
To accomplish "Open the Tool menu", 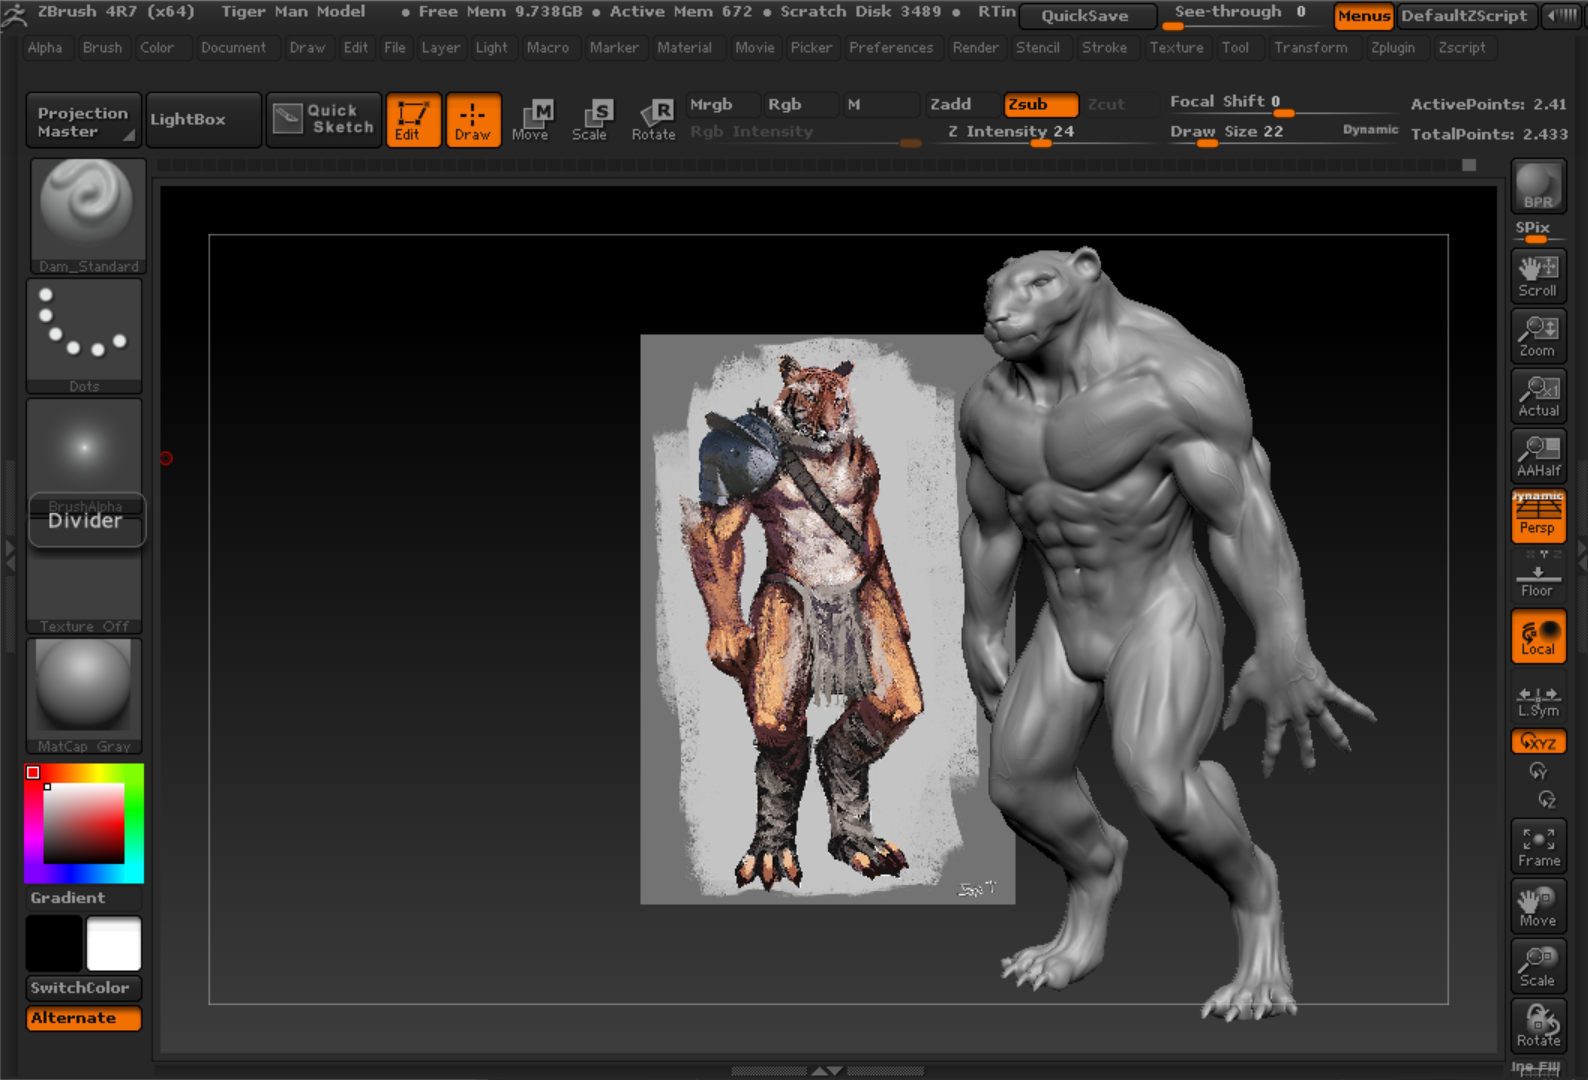I will click(1235, 47).
